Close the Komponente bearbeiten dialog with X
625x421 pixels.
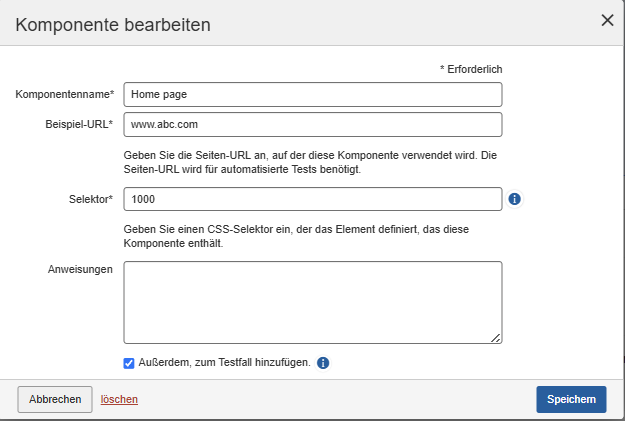point(607,20)
